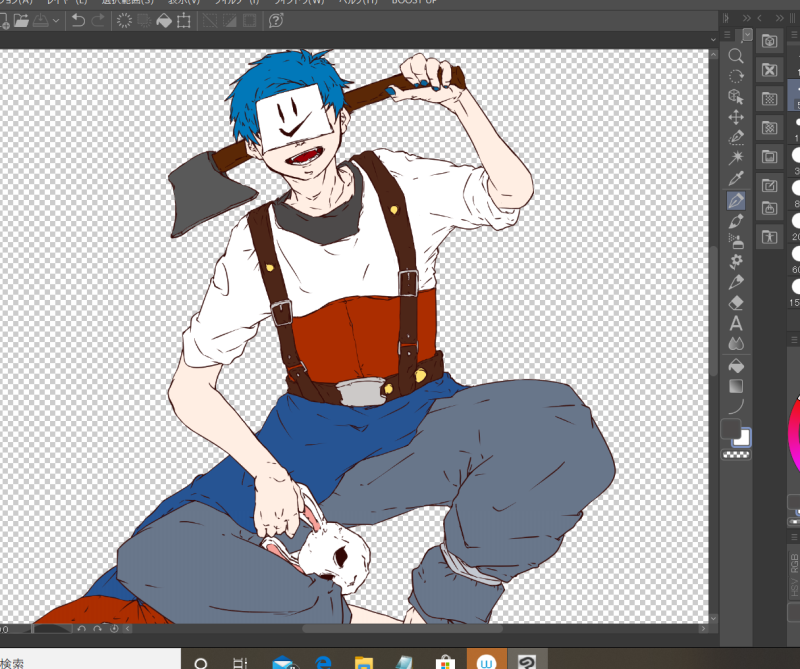Click the main drawing color swatch
The width and height of the screenshot is (800, 669).
point(730,429)
